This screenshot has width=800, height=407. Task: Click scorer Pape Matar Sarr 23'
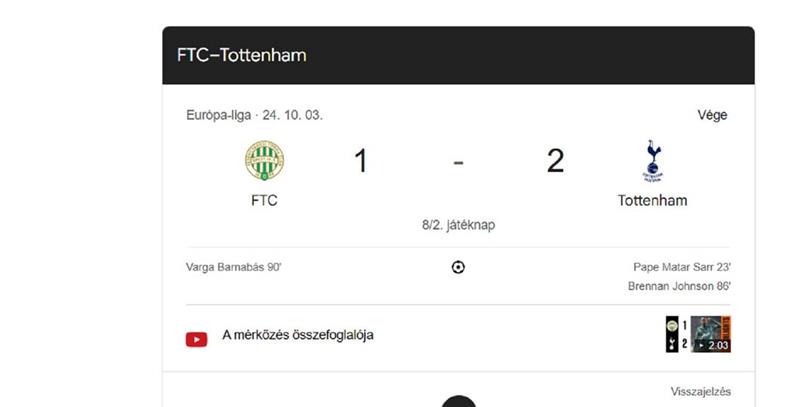[681, 267]
